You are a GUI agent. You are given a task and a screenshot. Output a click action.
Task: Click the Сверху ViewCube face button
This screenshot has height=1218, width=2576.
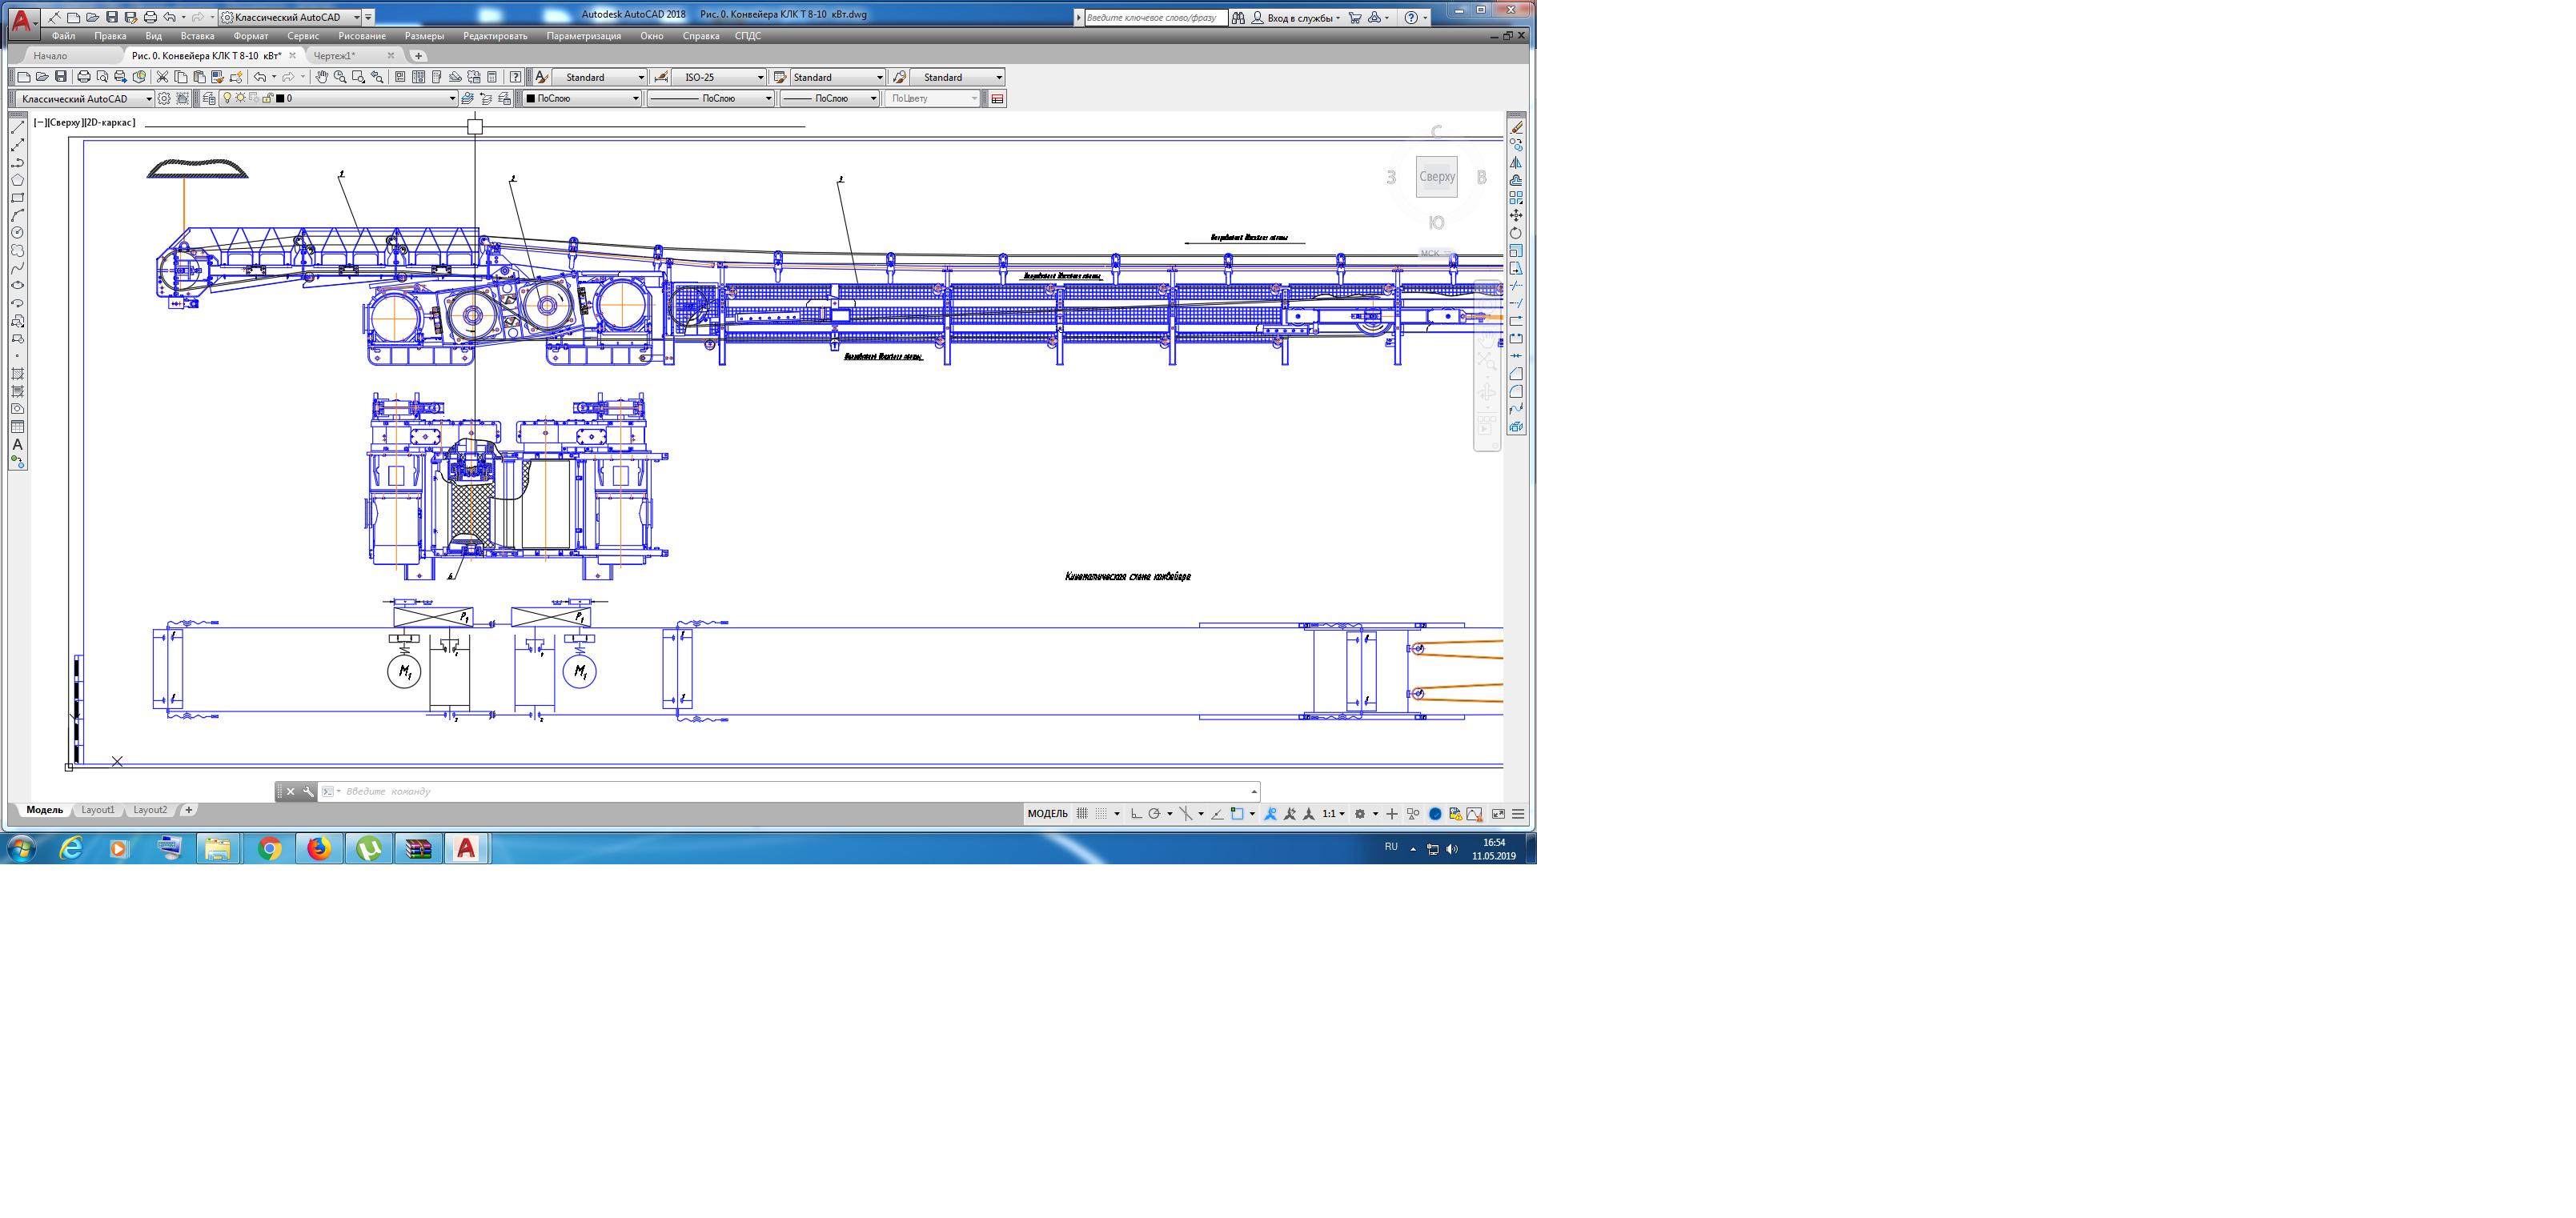click(1436, 177)
